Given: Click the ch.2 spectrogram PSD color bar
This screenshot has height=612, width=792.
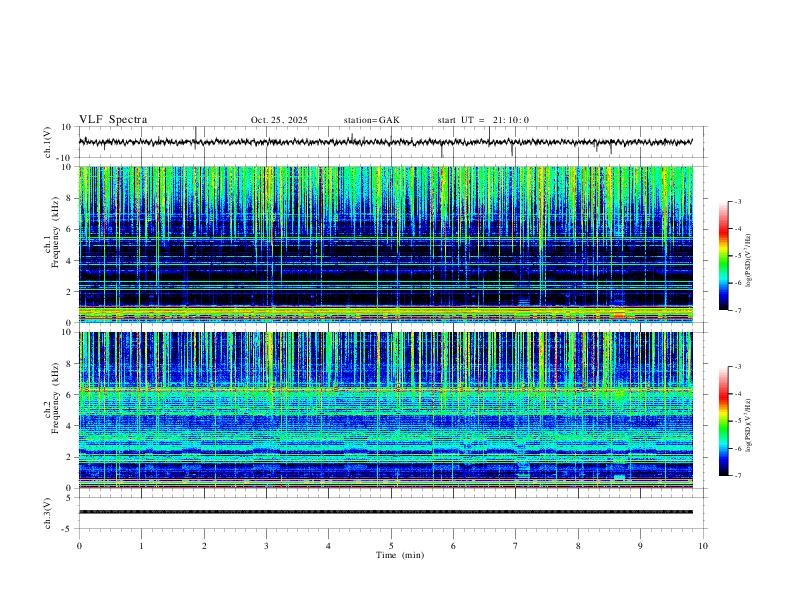Looking at the screenshot, I should (723, 421).
